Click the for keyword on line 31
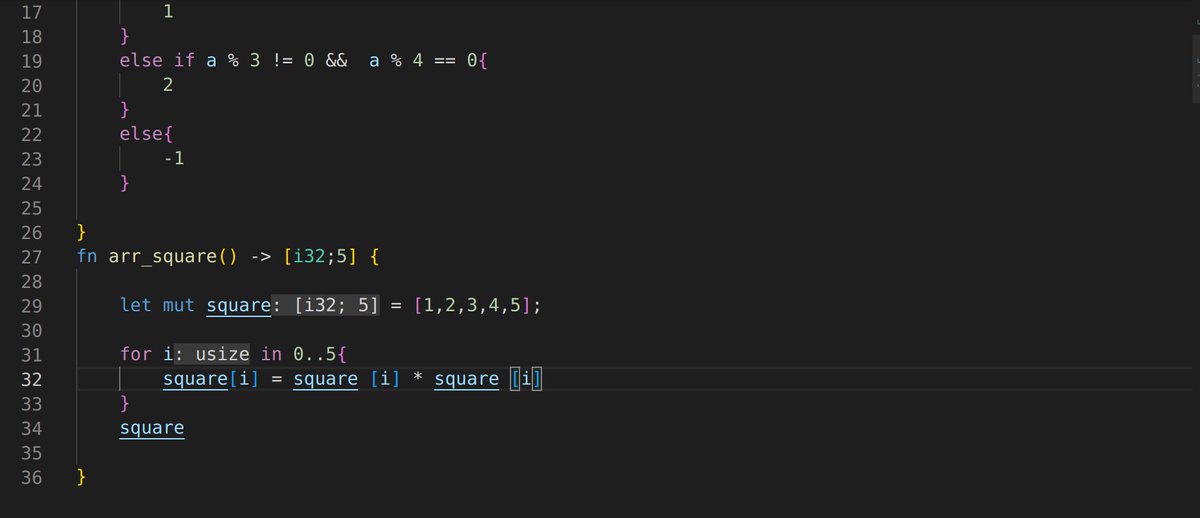This screenshot has width=1200, height=518. click(136, 355)
